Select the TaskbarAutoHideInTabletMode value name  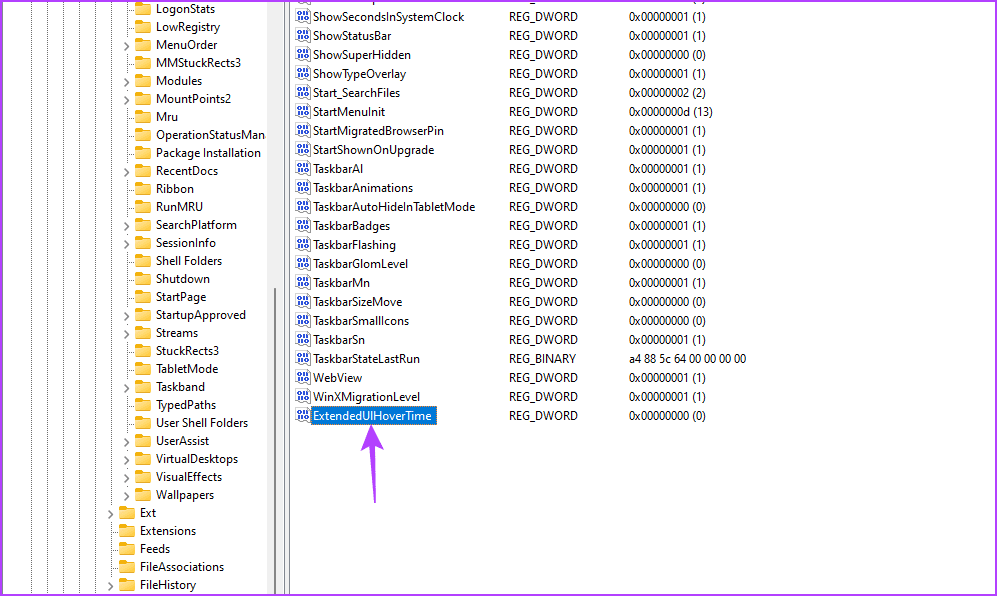point(394,207)
